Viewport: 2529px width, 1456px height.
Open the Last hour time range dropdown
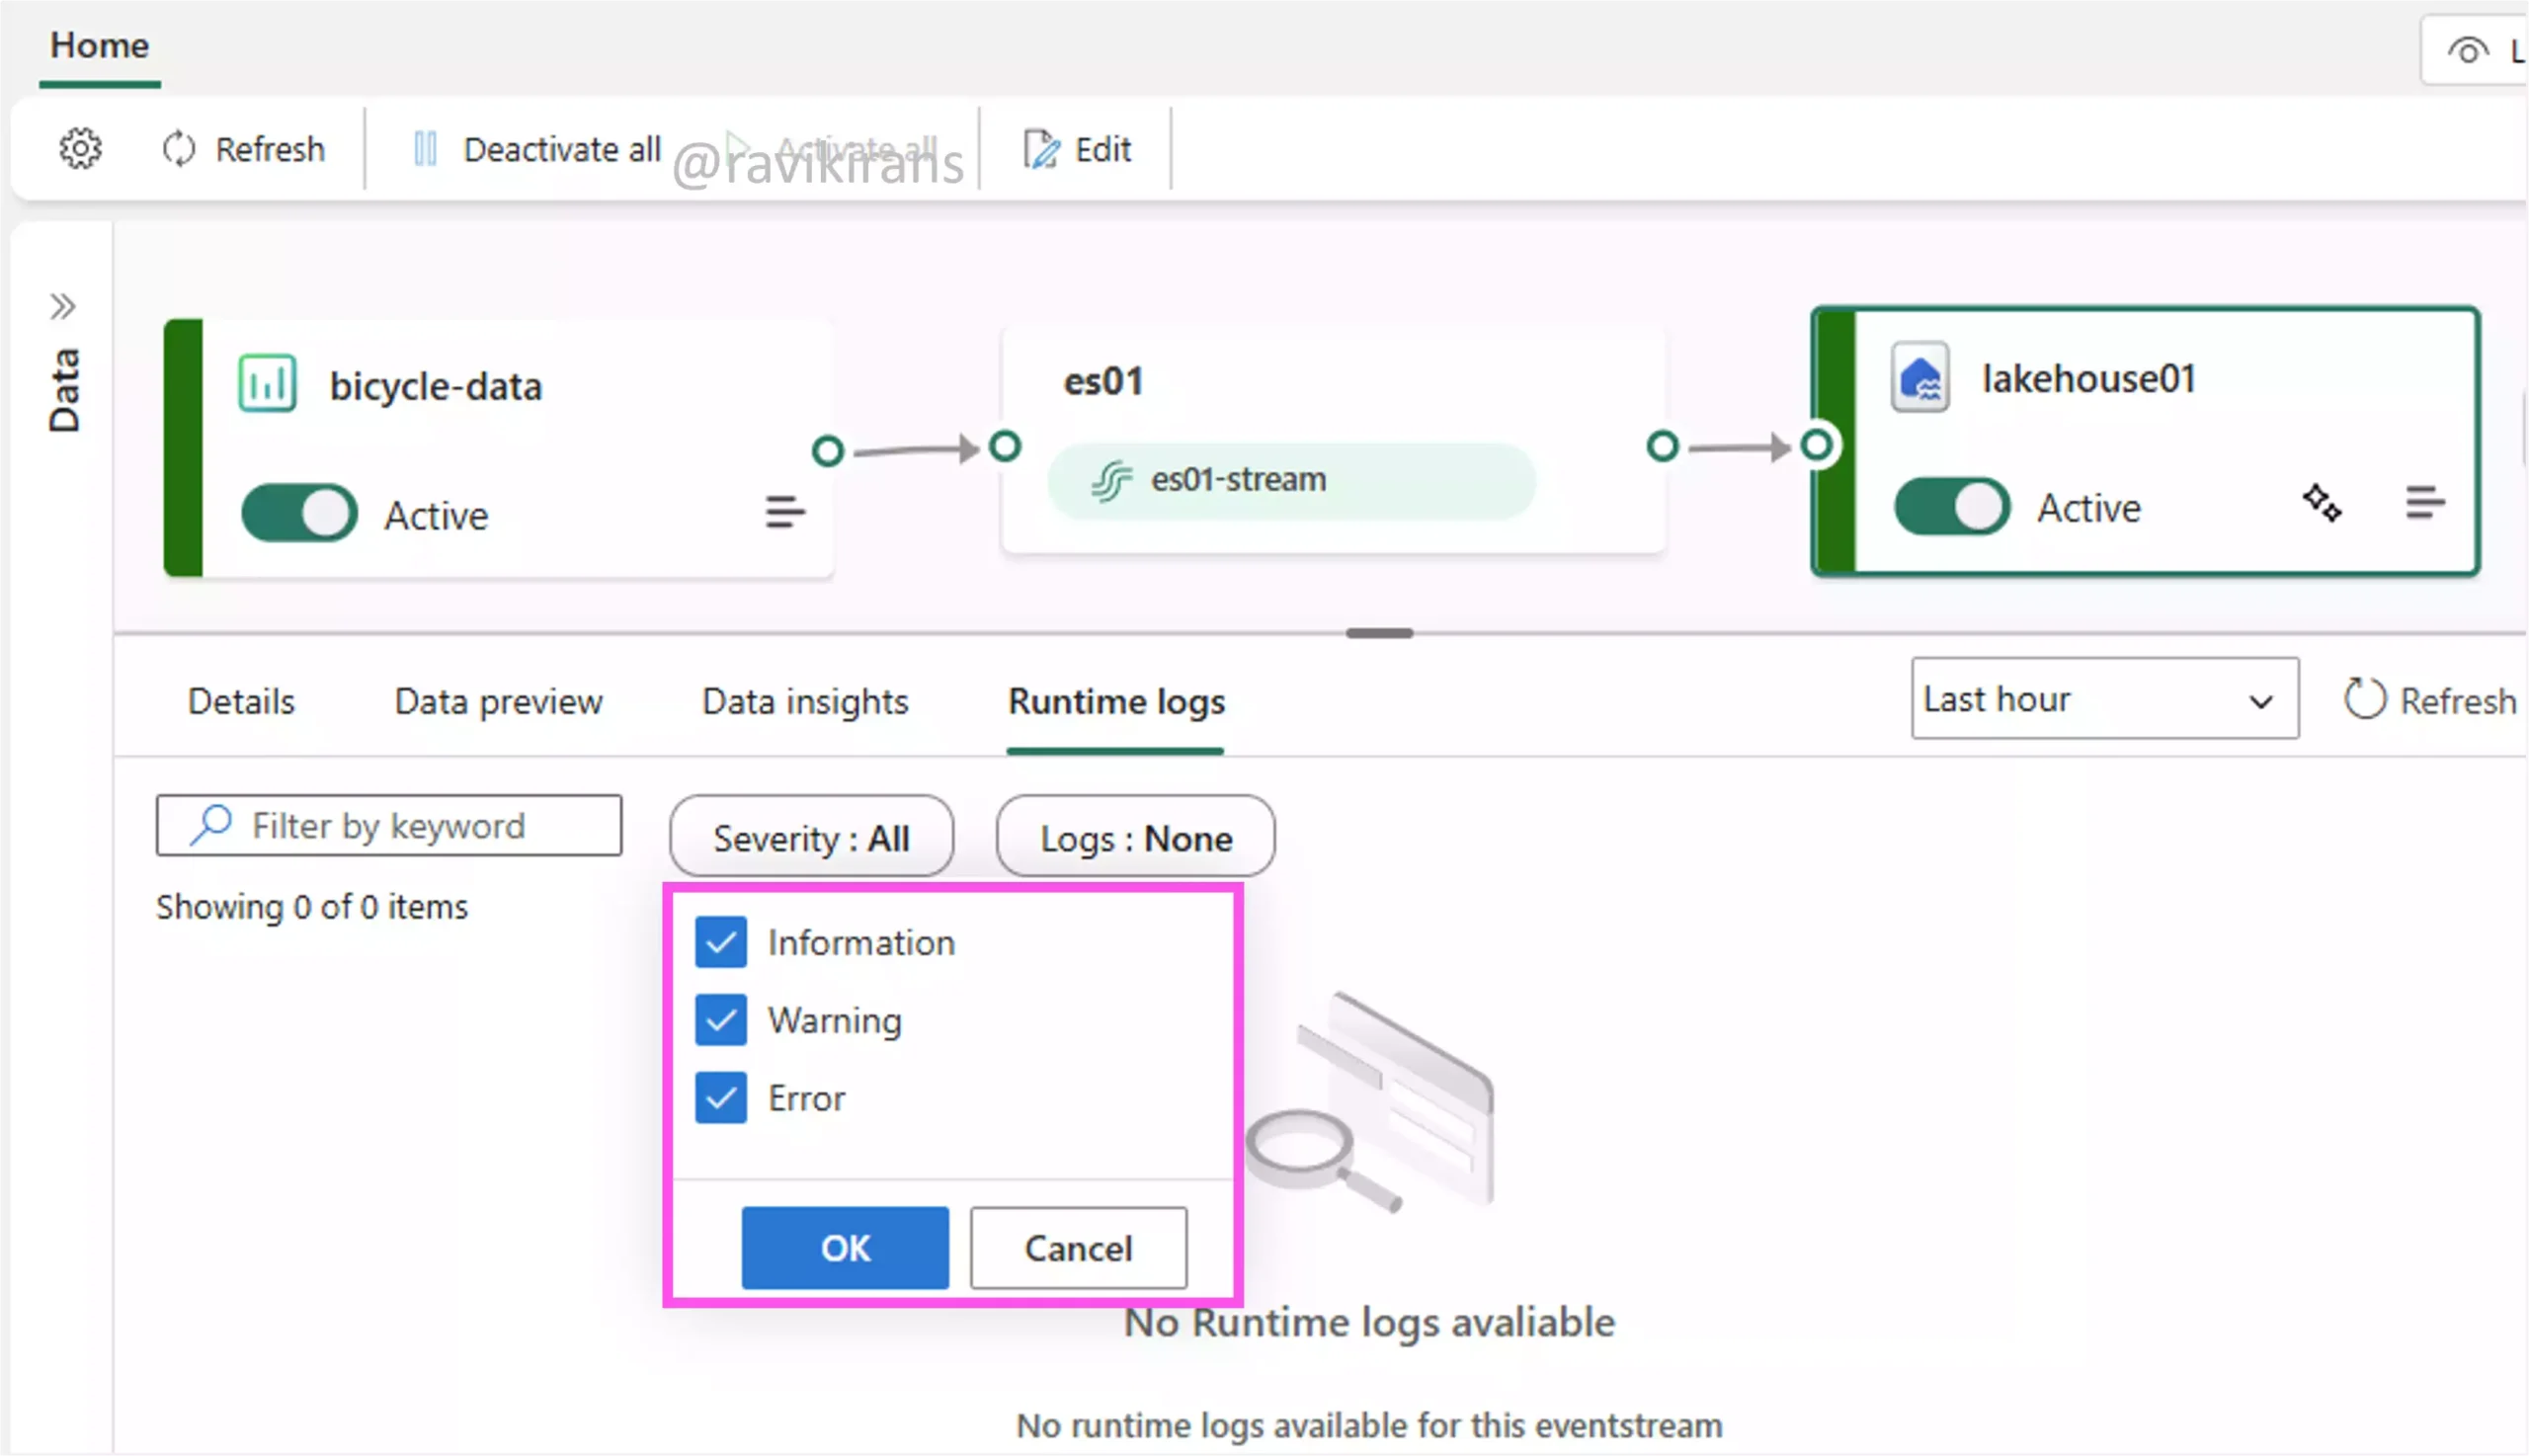(x=2104, y=698)
